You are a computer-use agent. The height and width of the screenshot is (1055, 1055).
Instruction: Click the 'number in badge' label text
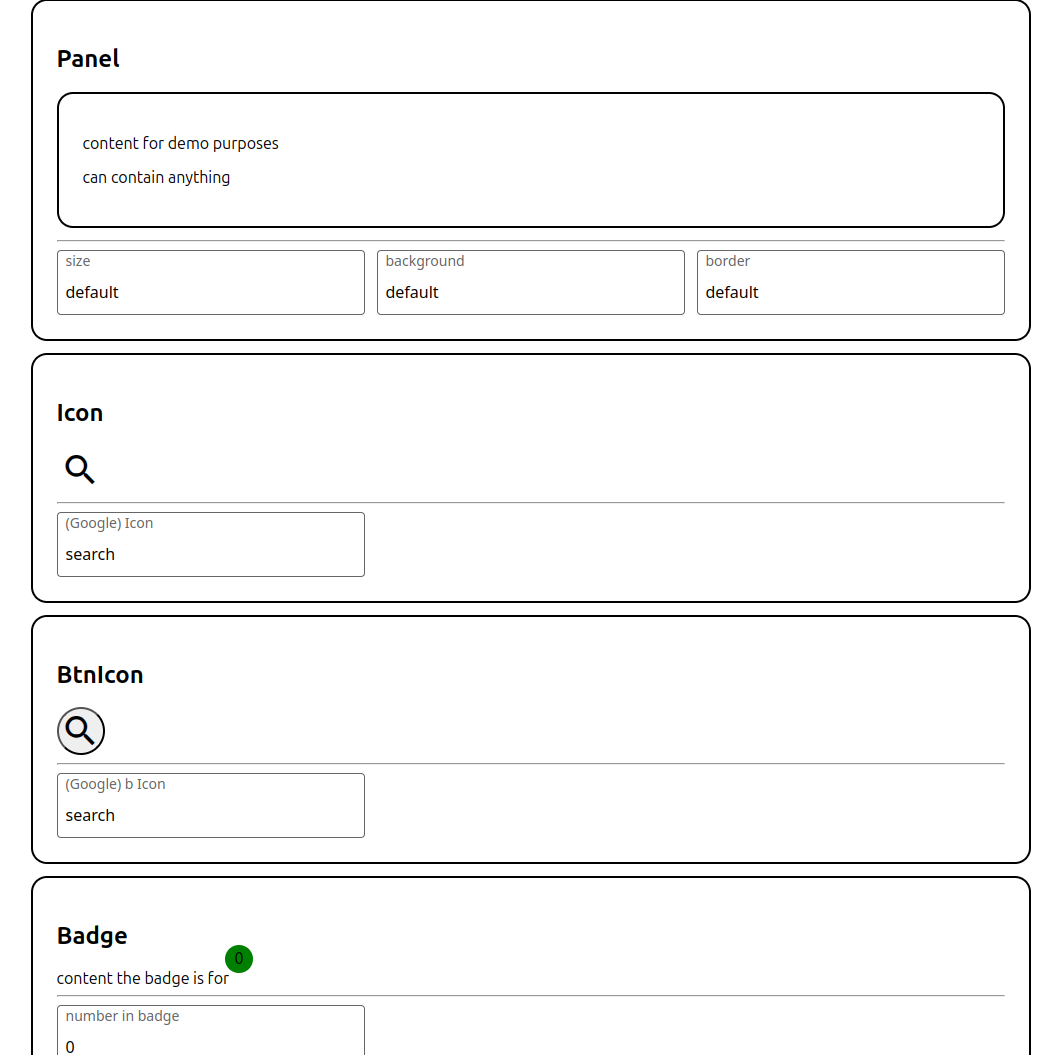[x=122, y=1016]
